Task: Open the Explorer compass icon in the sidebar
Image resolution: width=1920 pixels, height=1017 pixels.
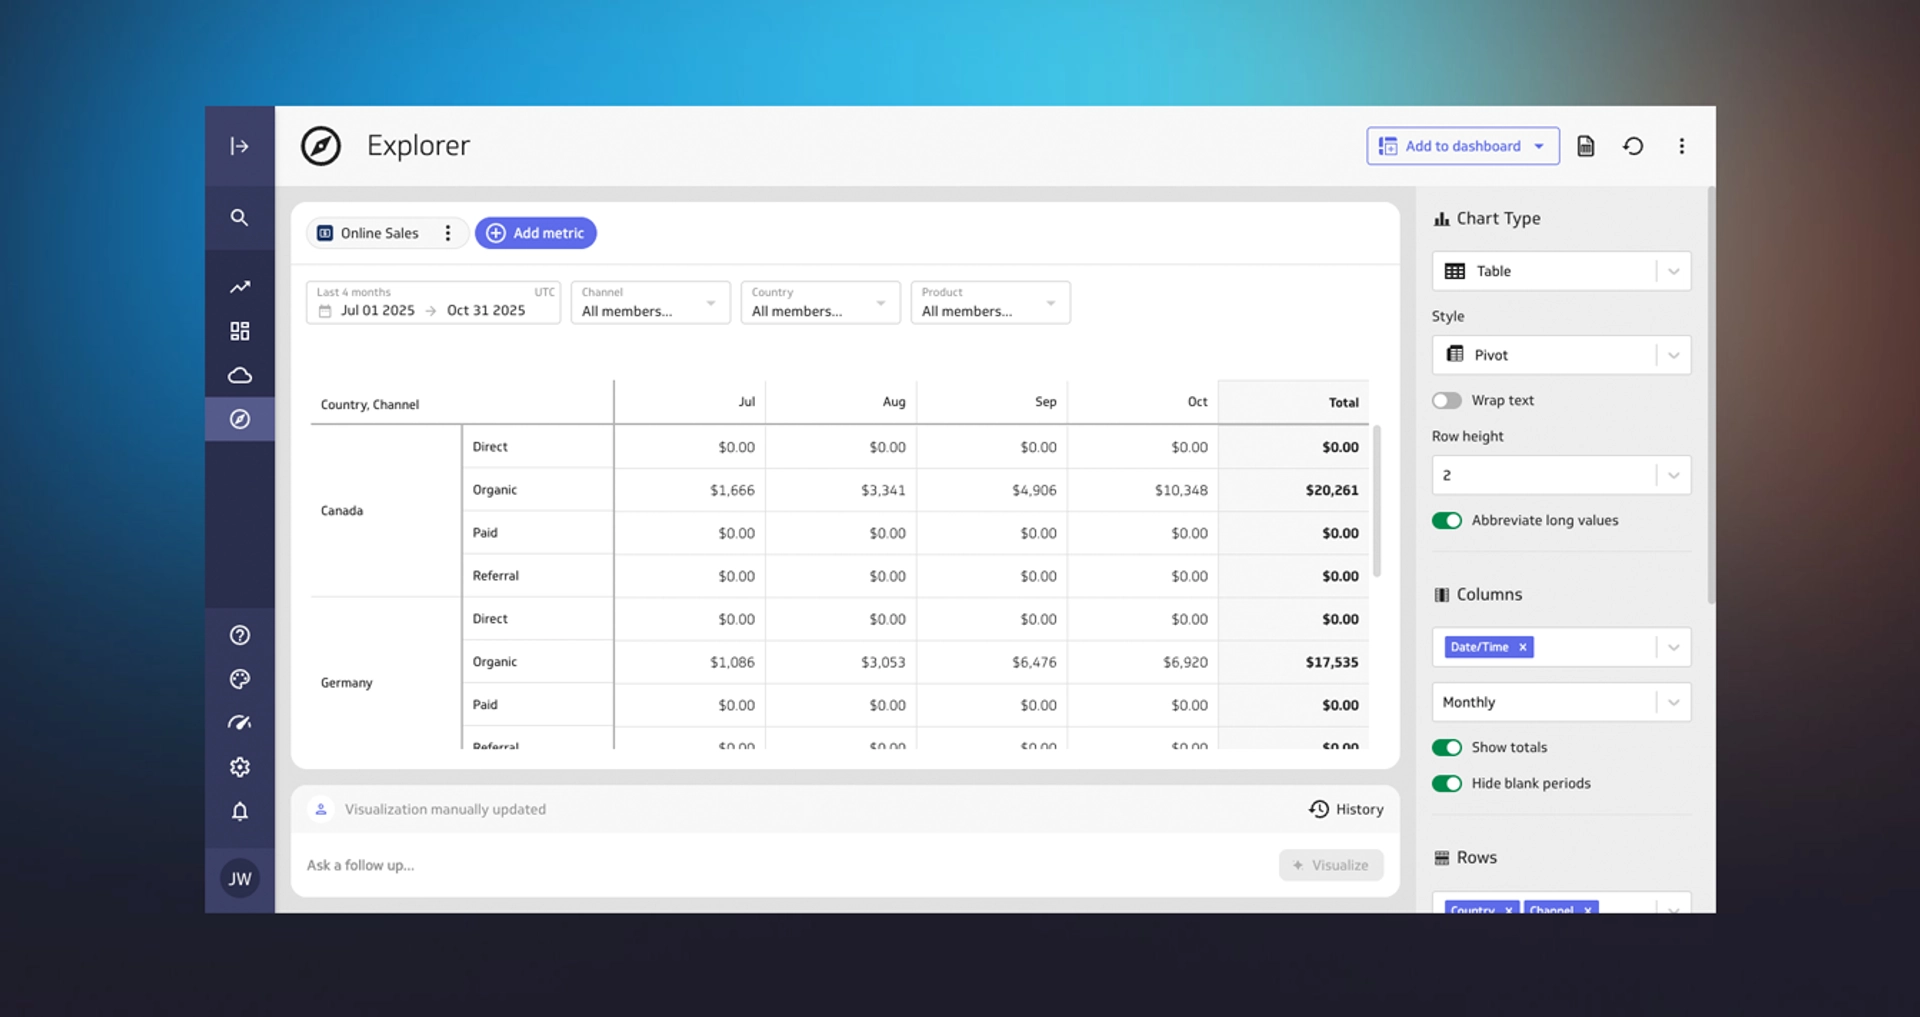Action: tap(239, 419)
